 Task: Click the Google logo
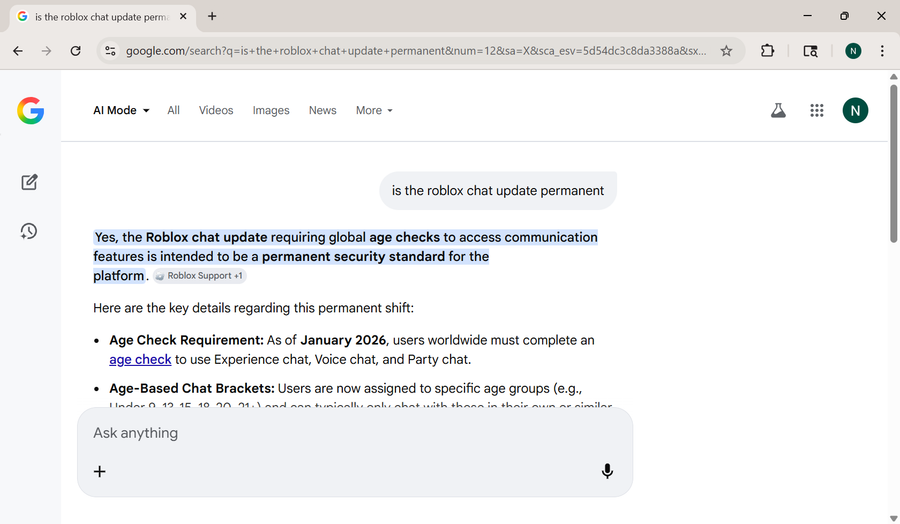point(30,111)
